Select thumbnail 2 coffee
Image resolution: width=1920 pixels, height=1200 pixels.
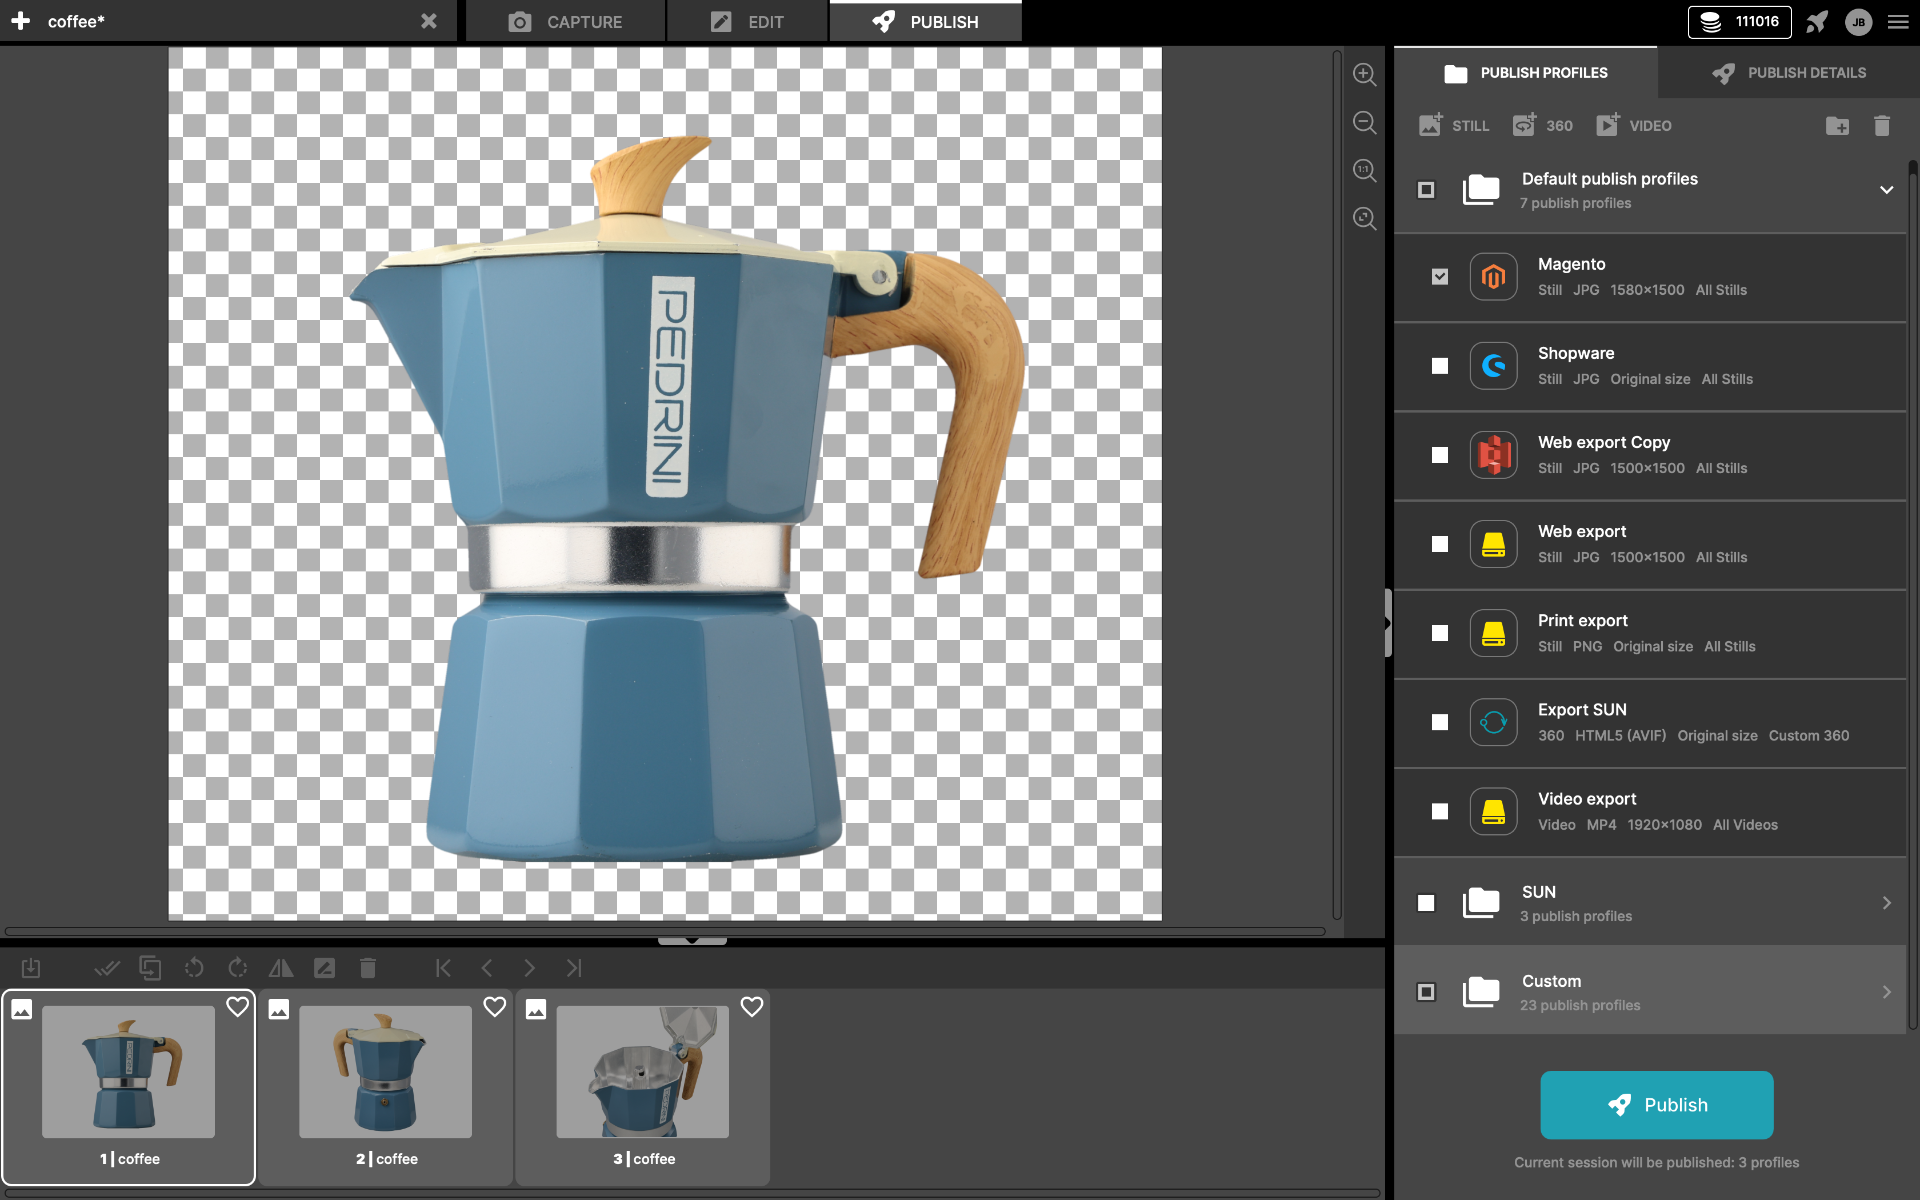coord(386,1087)
